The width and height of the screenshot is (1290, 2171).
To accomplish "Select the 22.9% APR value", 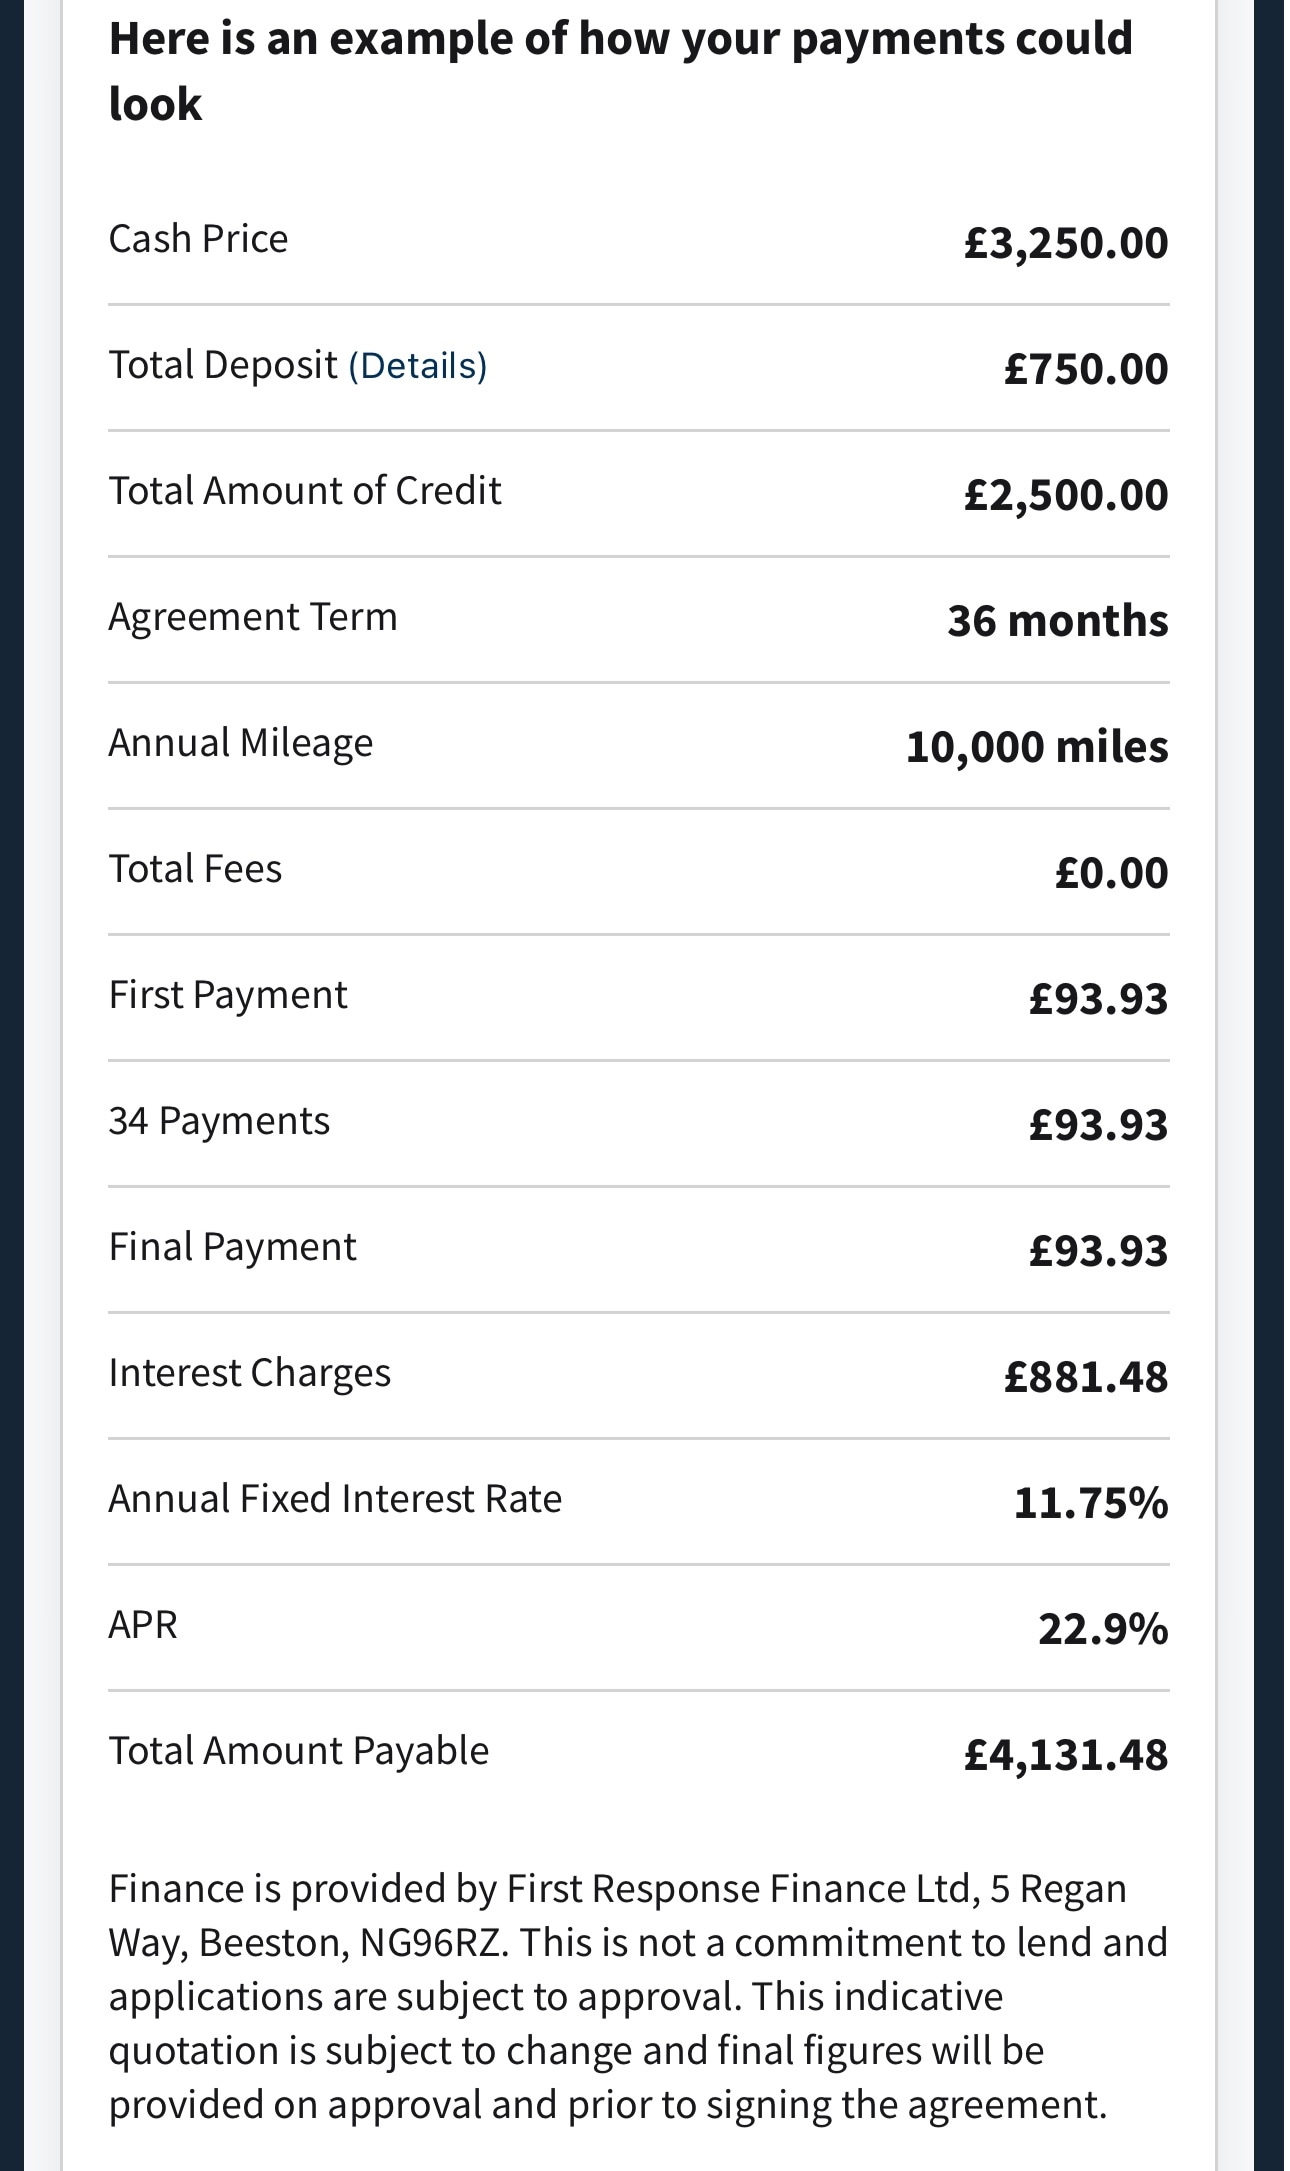I will coord(1102,1629).
